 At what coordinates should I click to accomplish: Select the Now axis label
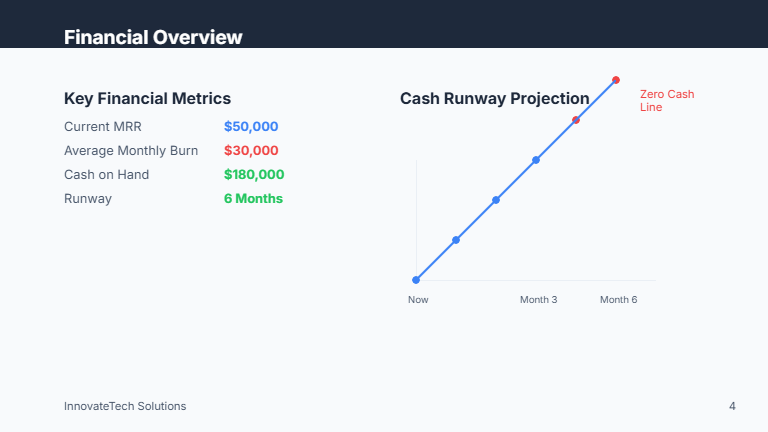pyautogui.click(x=418, y=300)
